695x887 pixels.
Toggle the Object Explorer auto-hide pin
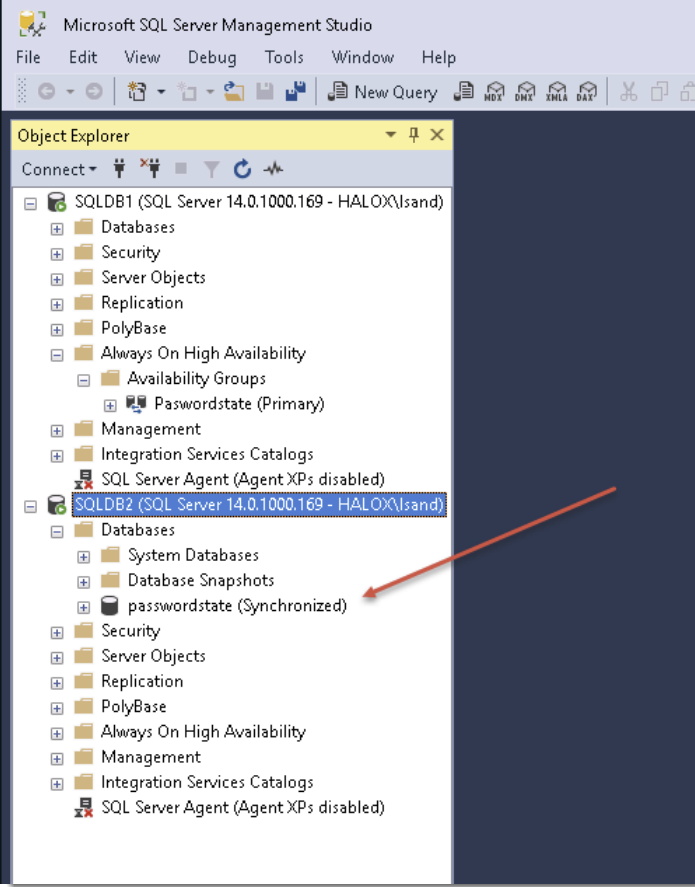click(x=414, y=135)
